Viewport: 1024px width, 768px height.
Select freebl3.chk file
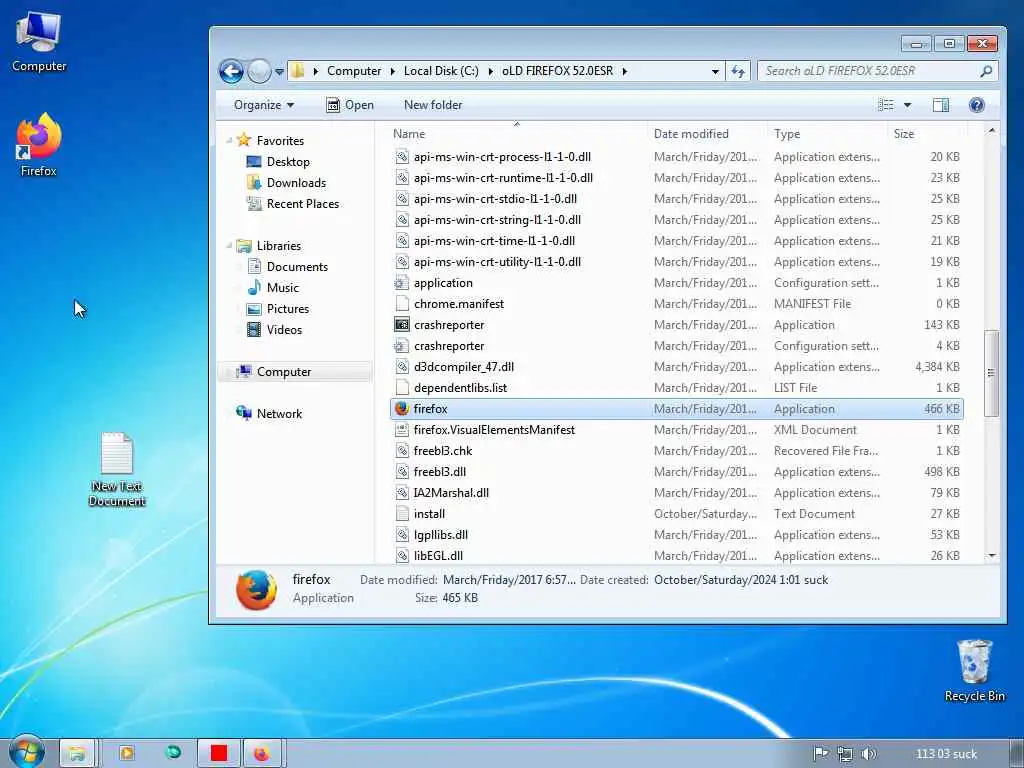click(443, 451)
